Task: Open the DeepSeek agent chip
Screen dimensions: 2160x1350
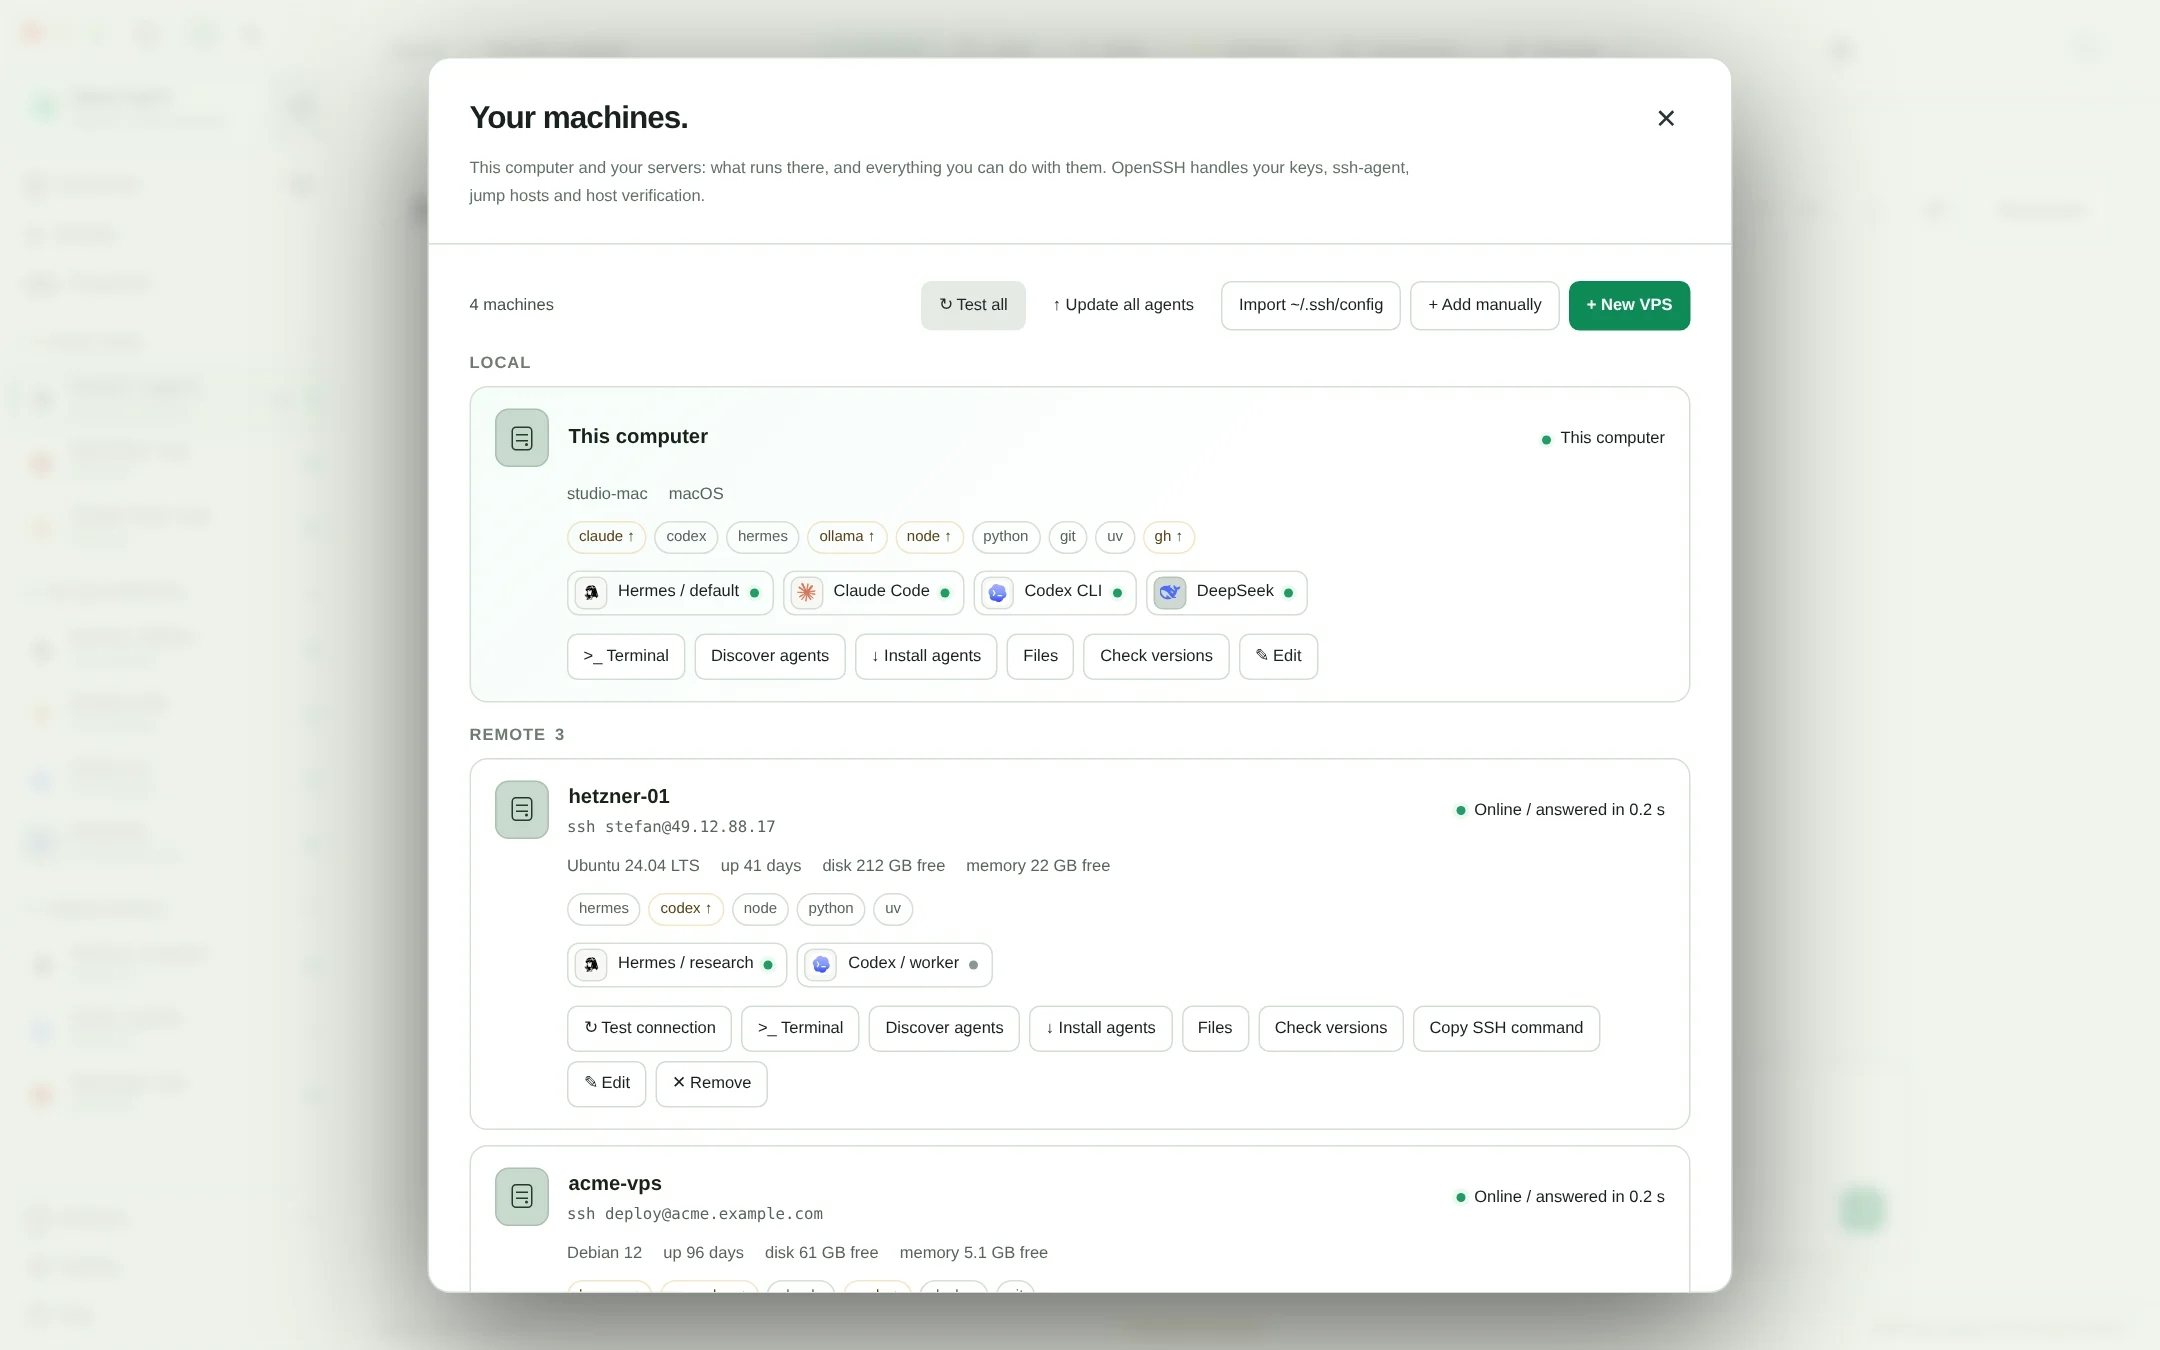Action: [1226, 592]
